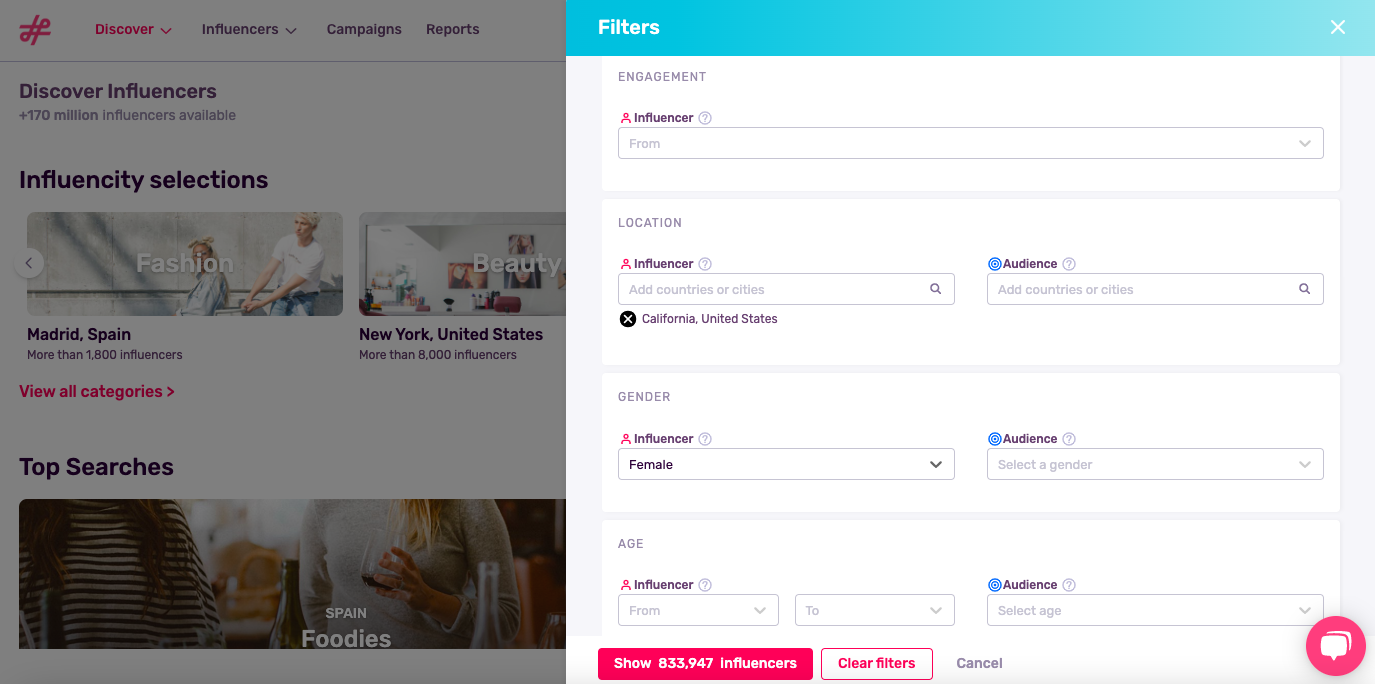Open the Age From dropdown
Image resolution: width=1375 pixels, height=684 pixels.
(698, 610)
